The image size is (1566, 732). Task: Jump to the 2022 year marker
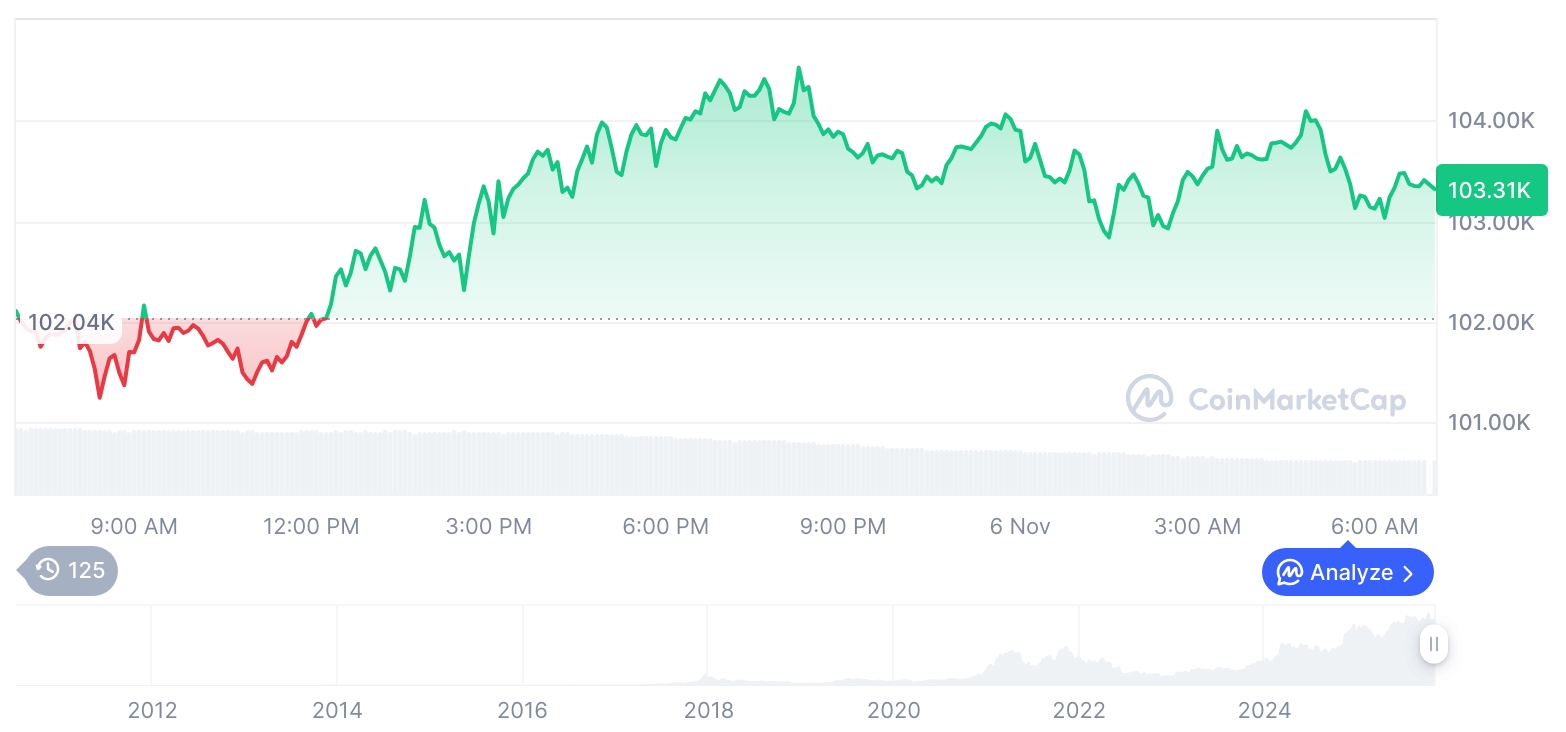[x=1079, y=711]
